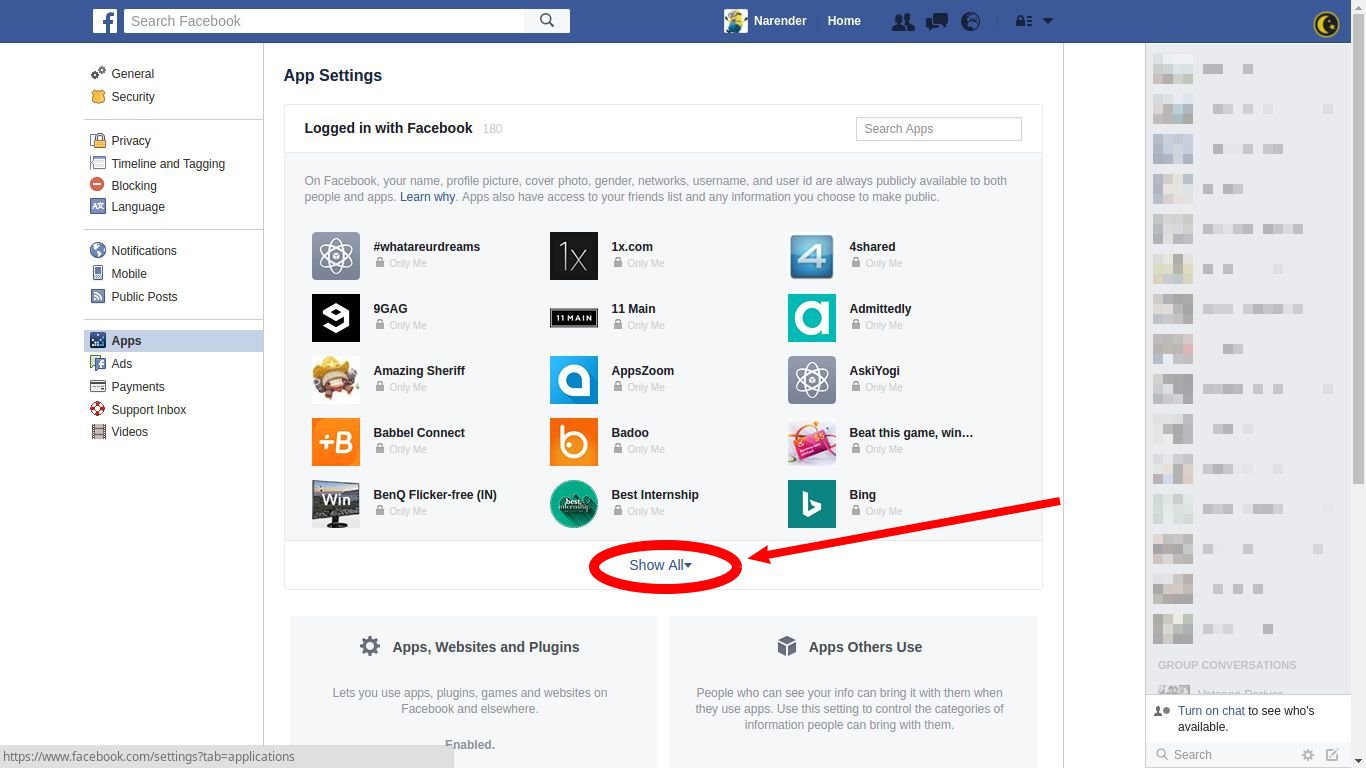Click the Facebook logo icon
The image size is (1366, 768).
point(105,21)
